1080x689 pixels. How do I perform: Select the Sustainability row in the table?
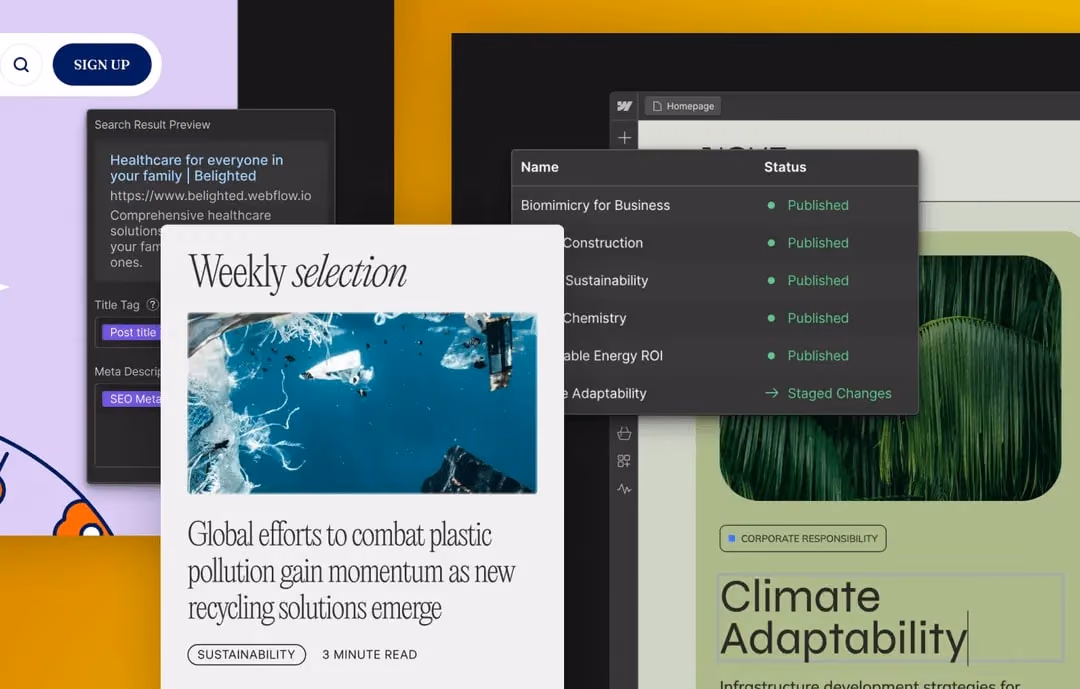pyautogui.click(x=740, y=280)
